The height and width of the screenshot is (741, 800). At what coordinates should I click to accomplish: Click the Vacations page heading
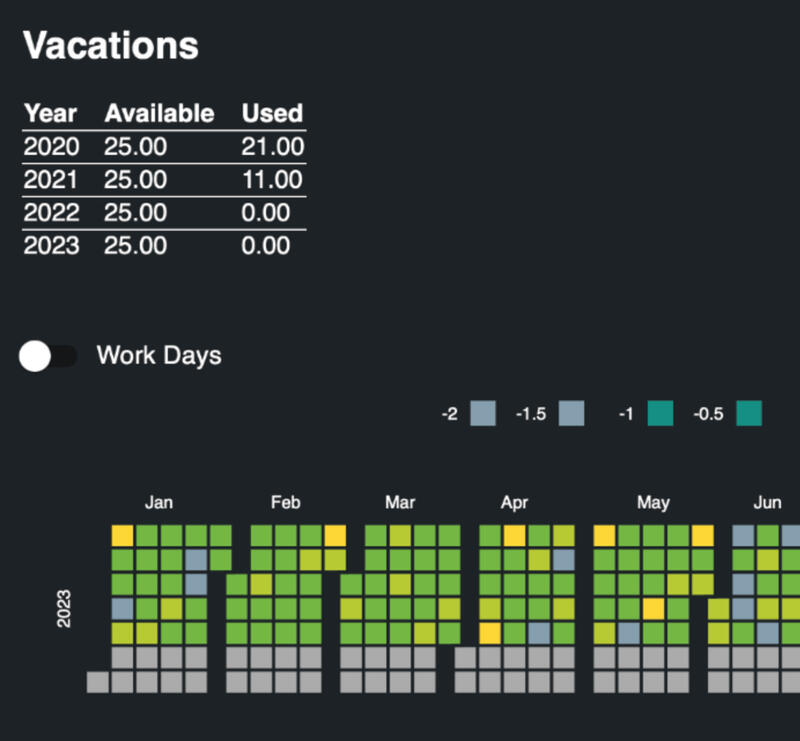point(110,45)
